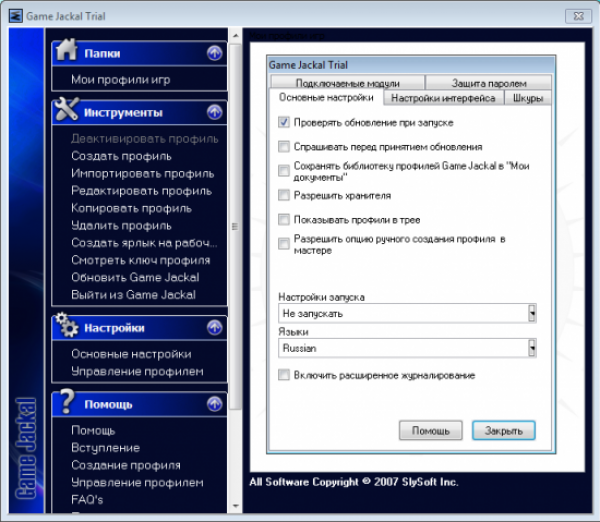Collapse the Помощь section arrow

[215, 404]
